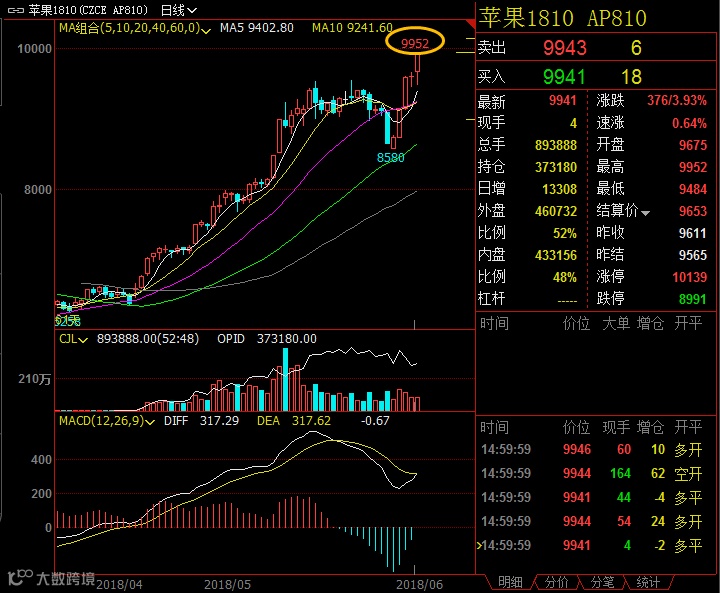The image size is (720, 593).
Task: Click the 速涨 value 0.64%
Action: click(689, 123)
